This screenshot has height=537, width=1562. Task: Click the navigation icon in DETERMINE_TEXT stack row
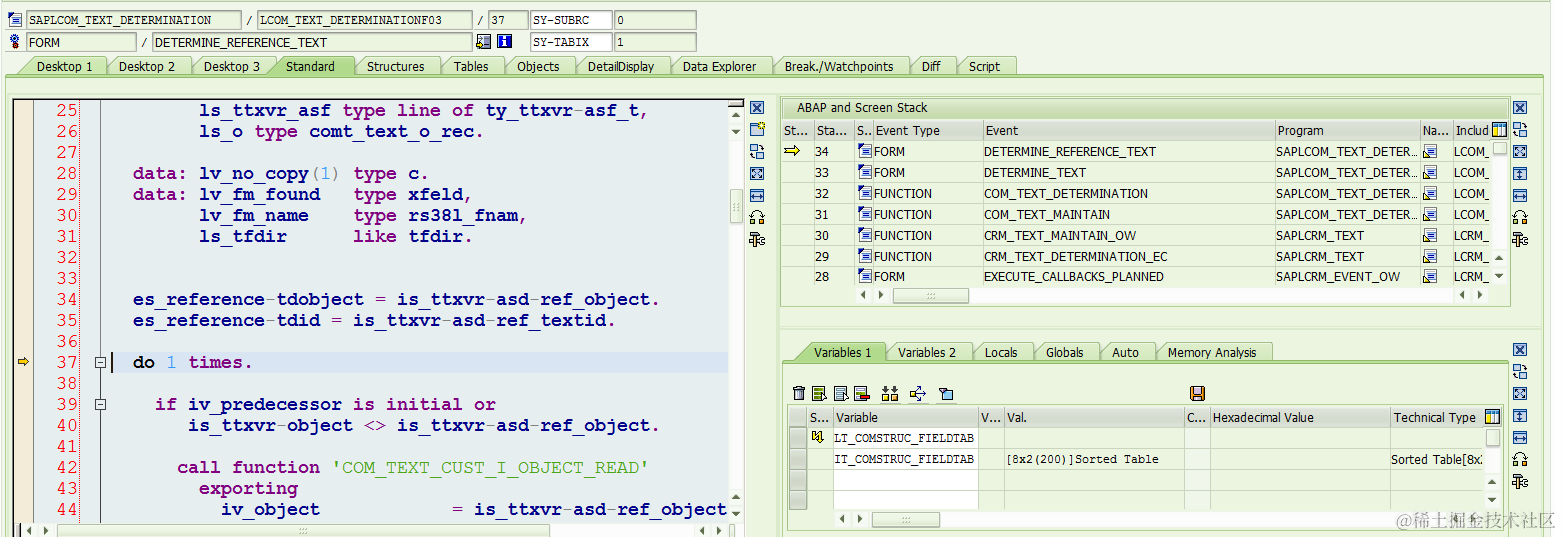click(1430, 172)
